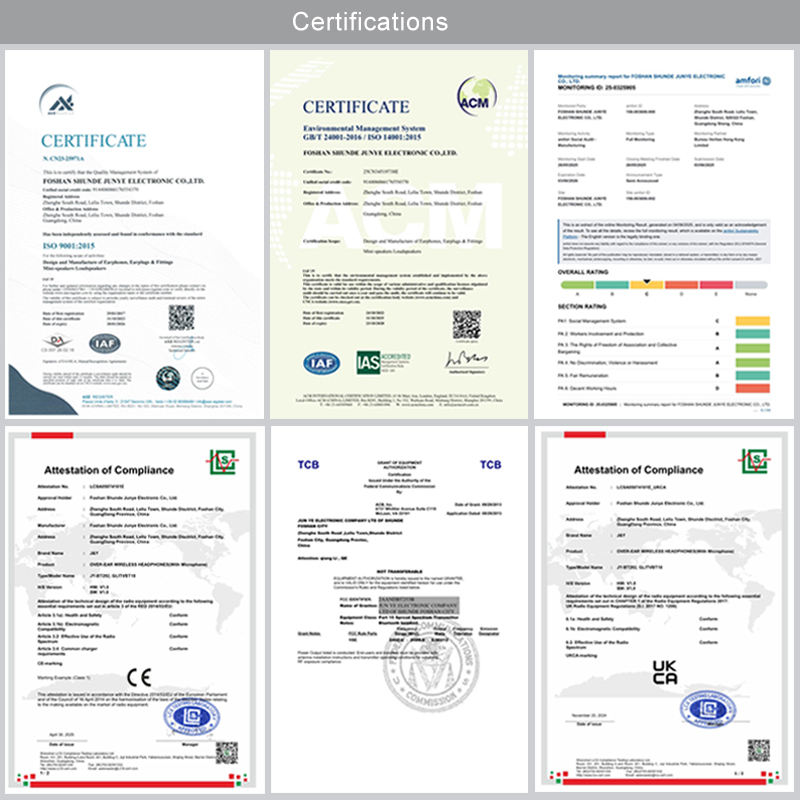Click the blue IAF oval on ACM certificate
Image resolution: width=800 pixels, height=800 pixels.
tap(321, 363)
